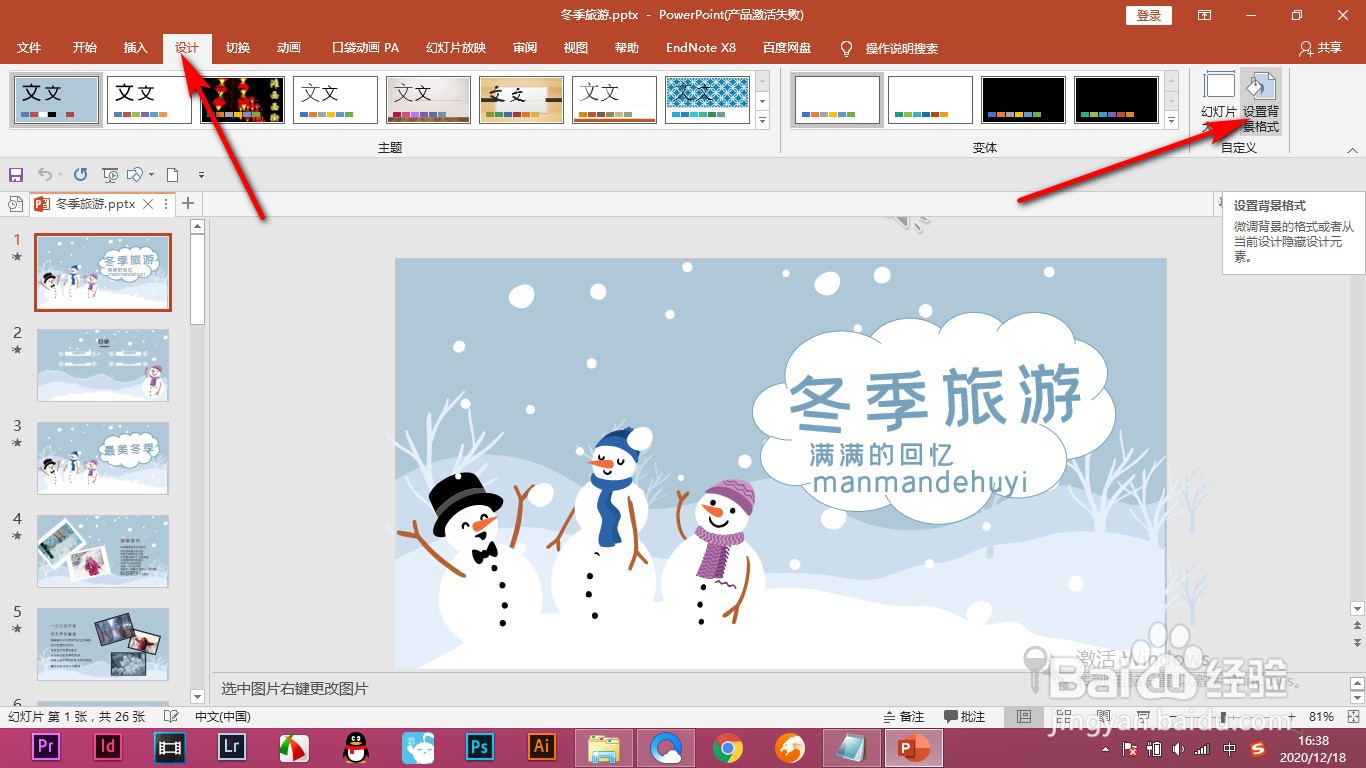Select the first white variant thumbnail
1366x768 pixels.
tap(838, 100)
